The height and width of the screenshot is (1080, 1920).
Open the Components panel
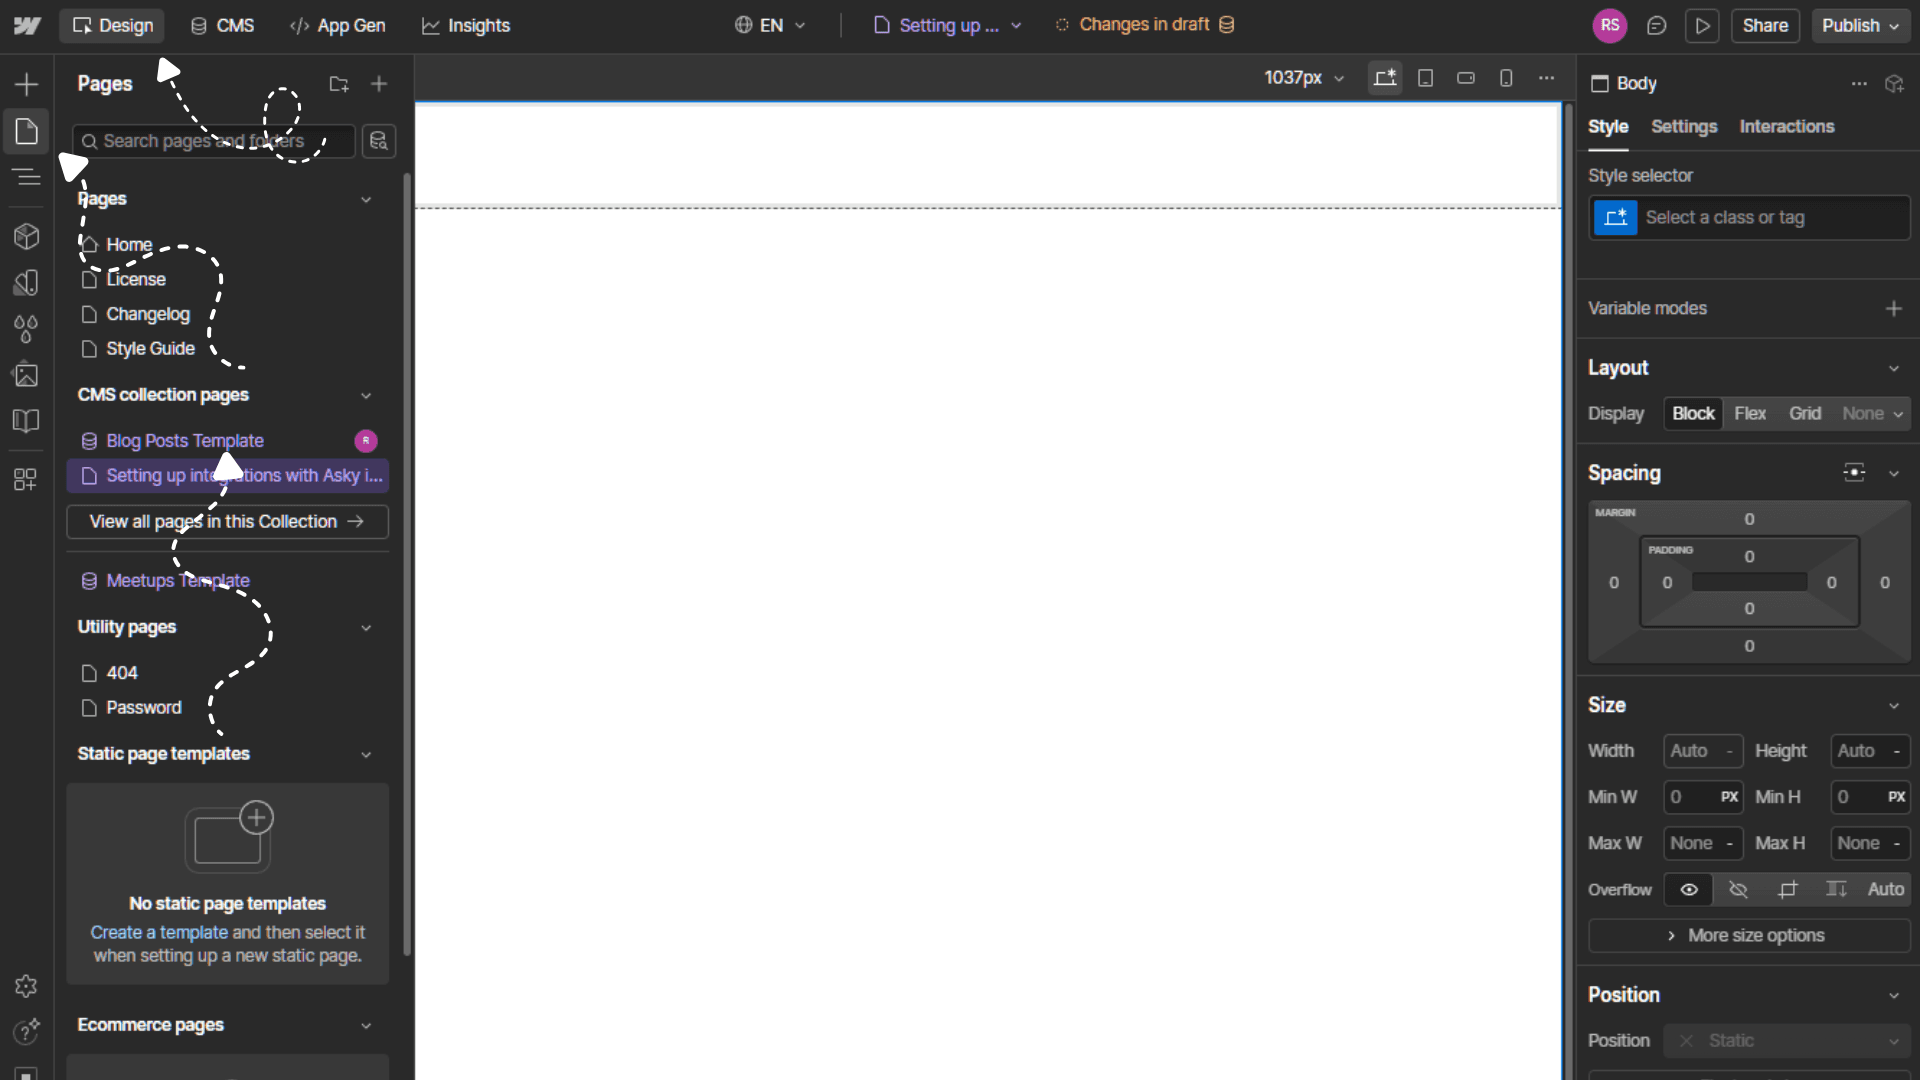tap(25, 236)
